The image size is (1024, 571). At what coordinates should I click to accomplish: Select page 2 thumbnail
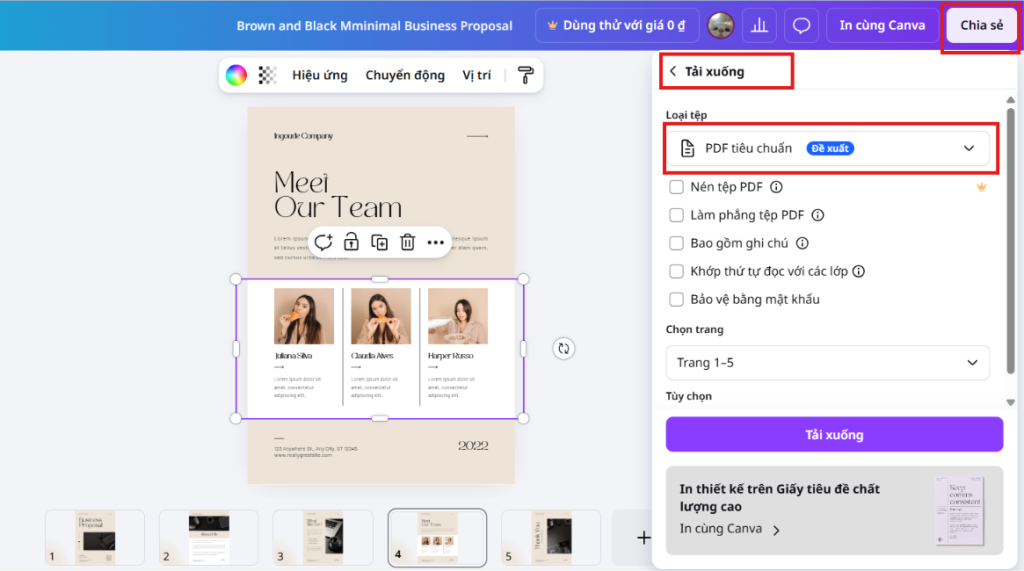pos(209,538)
